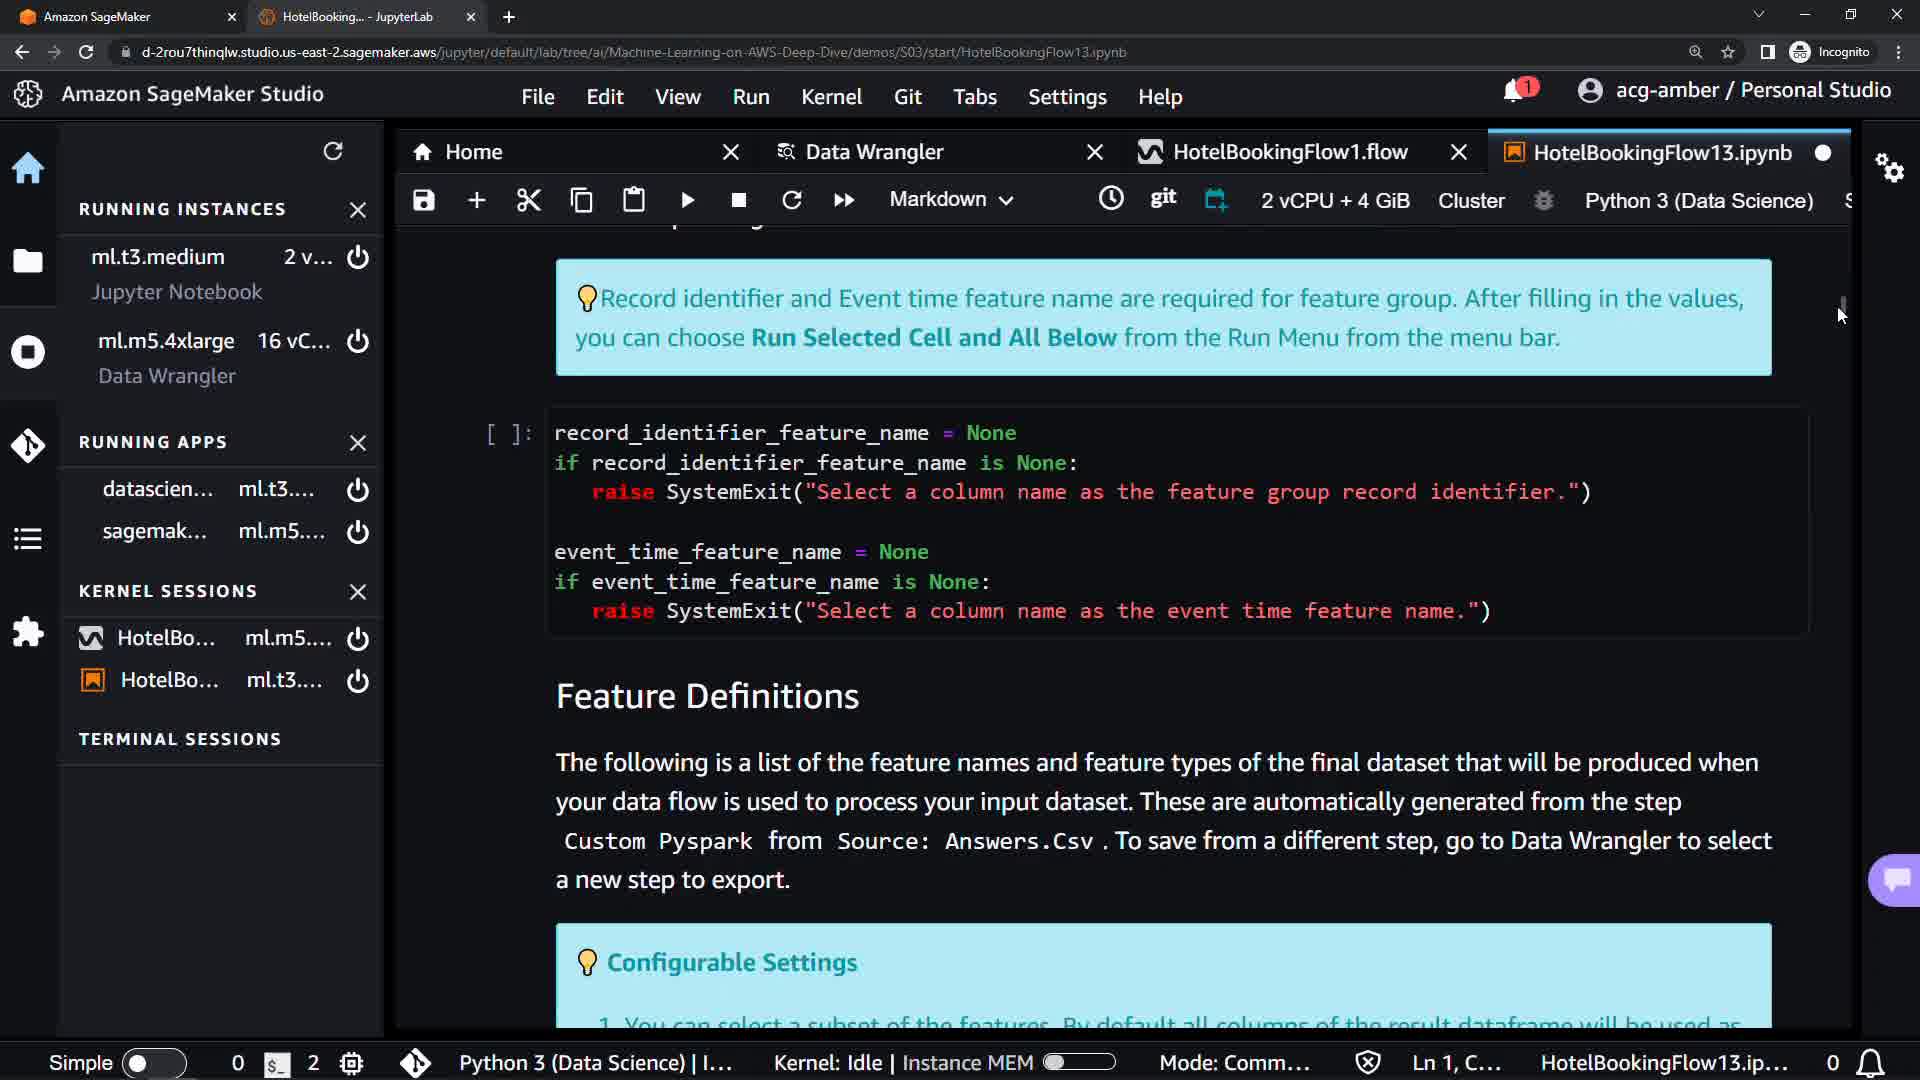
Task: Open the 2 vCPU + 4 GiB instance selector
Action: (x=1334, y=200)
